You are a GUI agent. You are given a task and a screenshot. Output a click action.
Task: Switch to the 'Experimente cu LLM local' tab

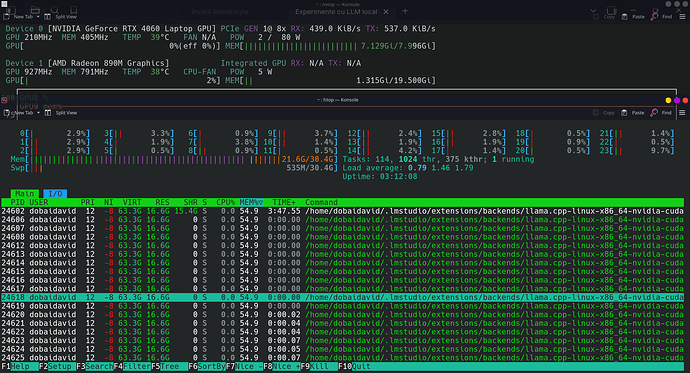pyautogui.click(x=336, y=12)
